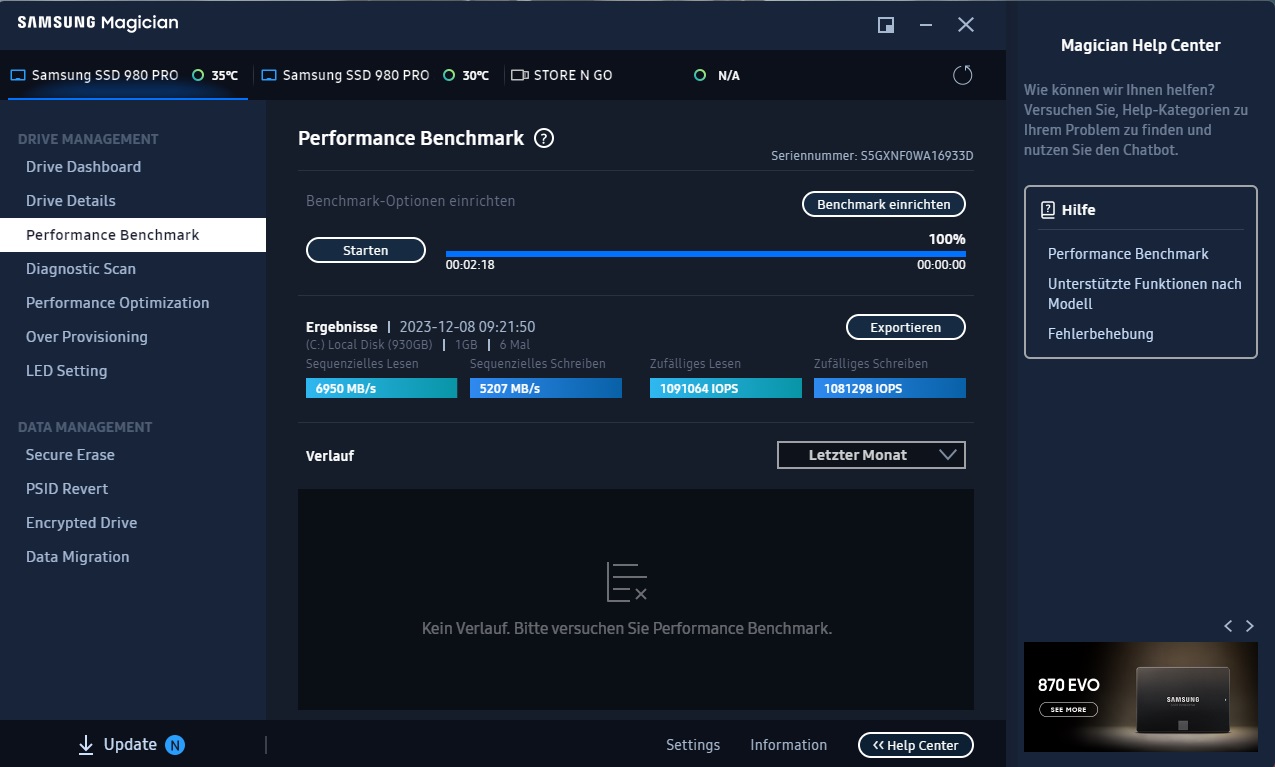The width and height of the screenshot is (1275, 767).
Task: Select Performance Benchmark in sidebar
Action: click(x=133, y=235)
